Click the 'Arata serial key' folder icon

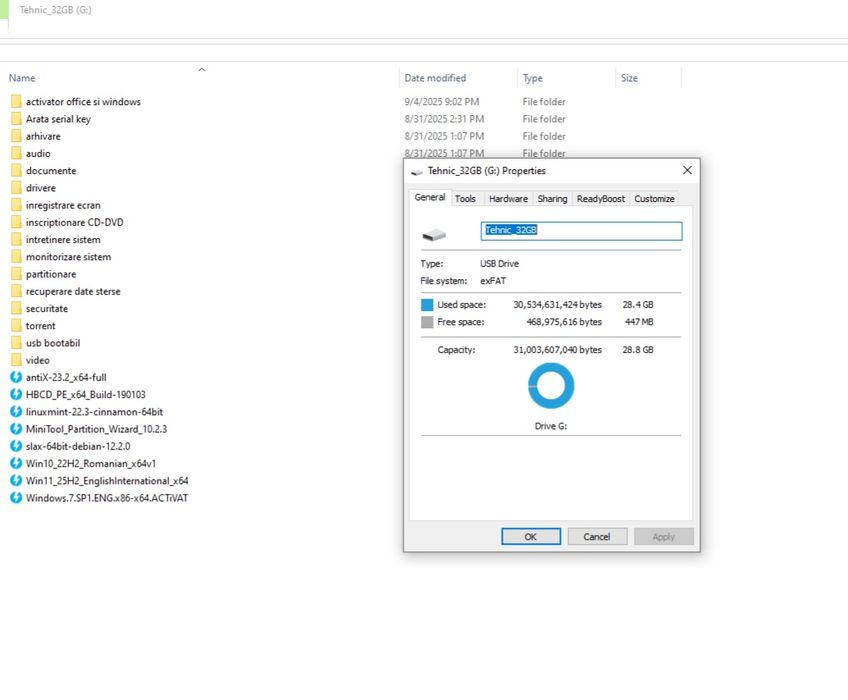16,119
